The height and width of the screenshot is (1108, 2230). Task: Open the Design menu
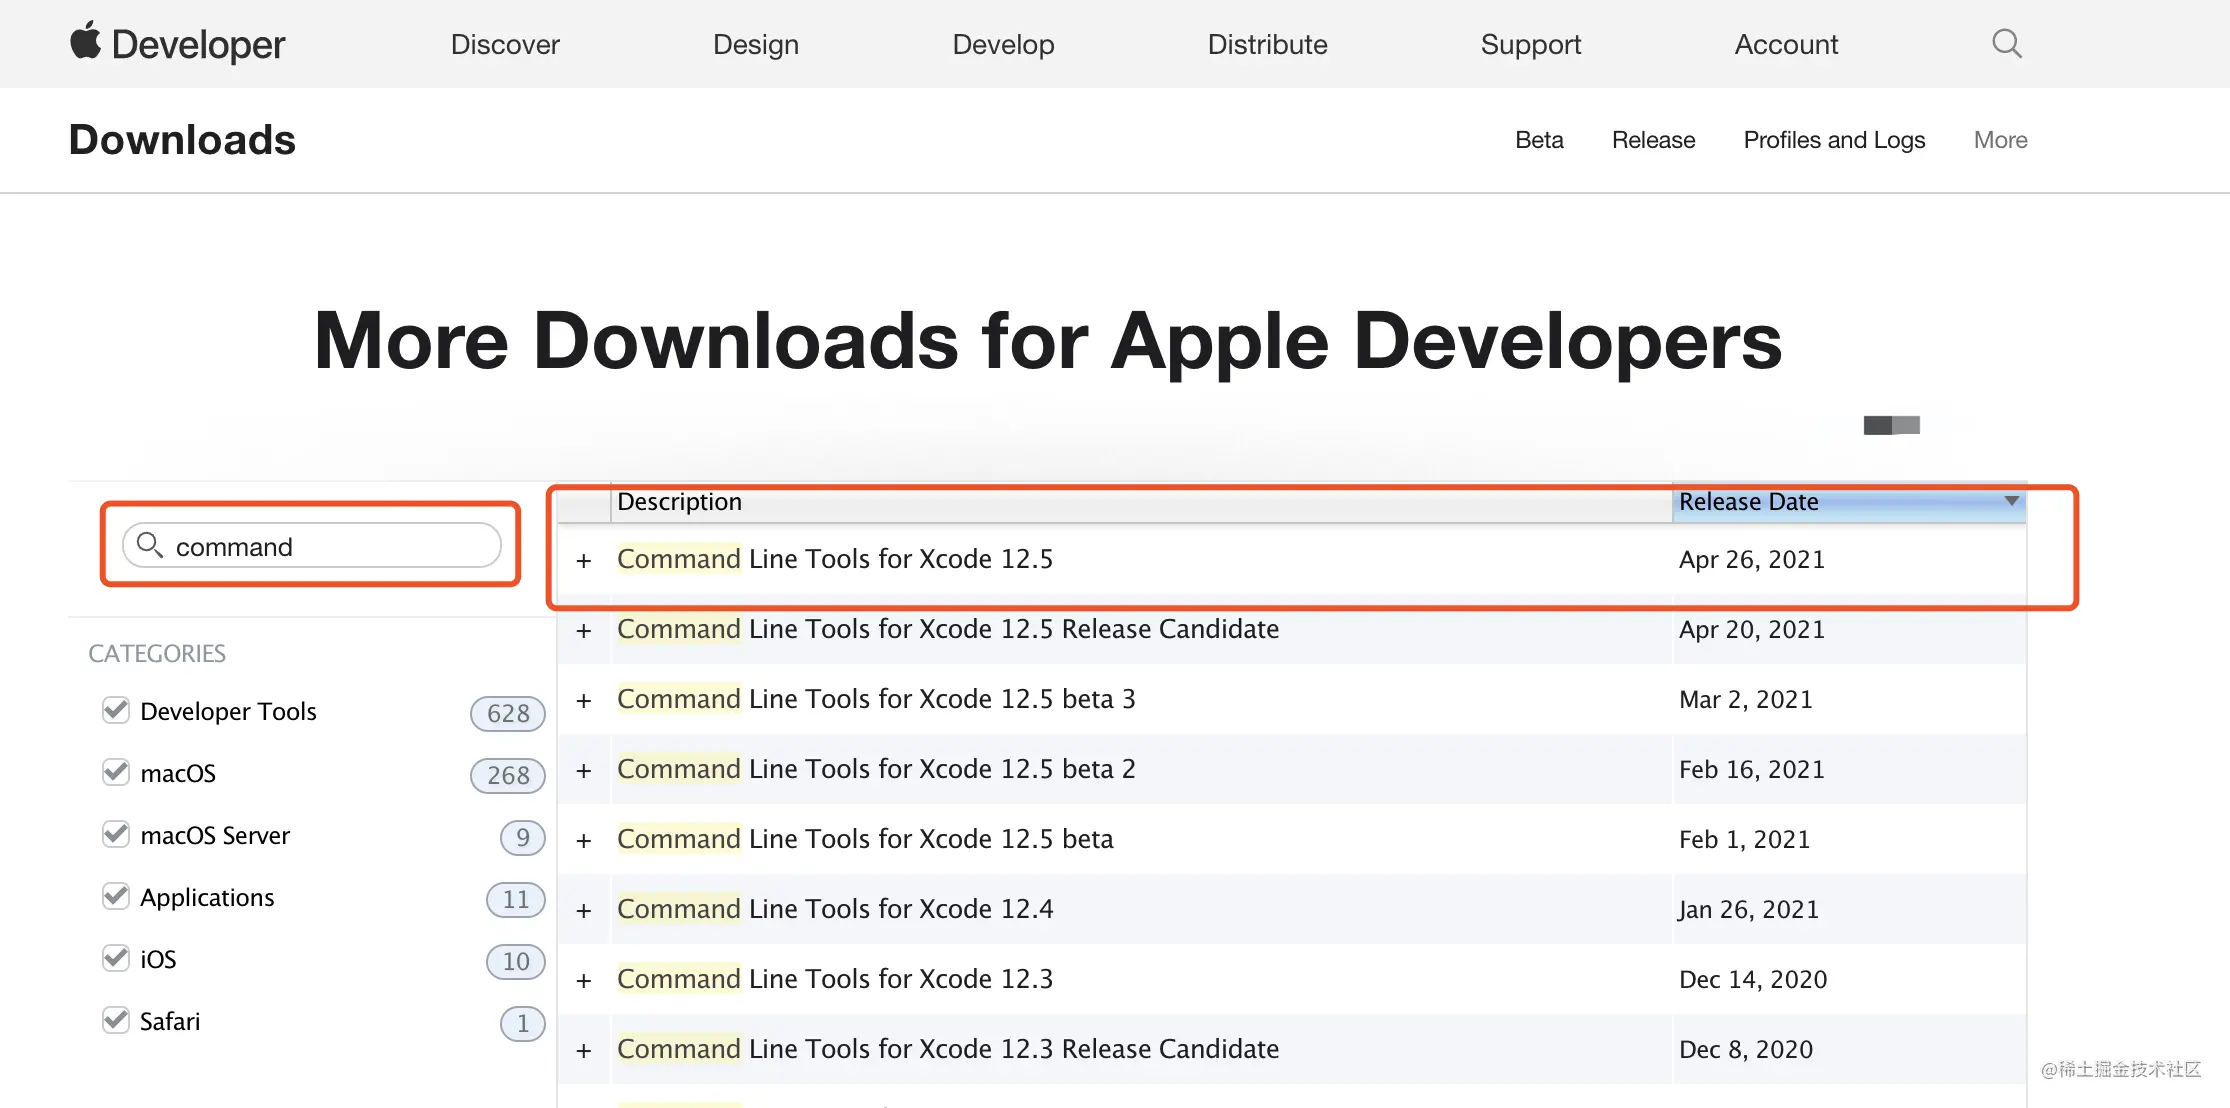click(756, 44)
